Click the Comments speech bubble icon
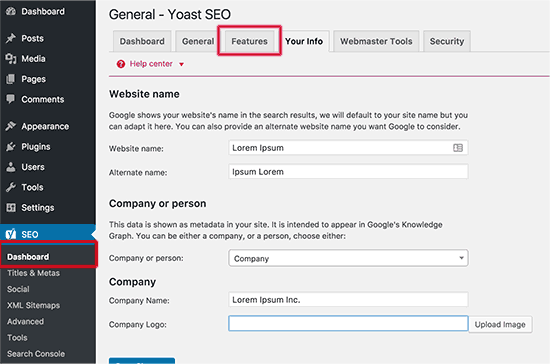The image size is (550, 364). pos(11,99)
